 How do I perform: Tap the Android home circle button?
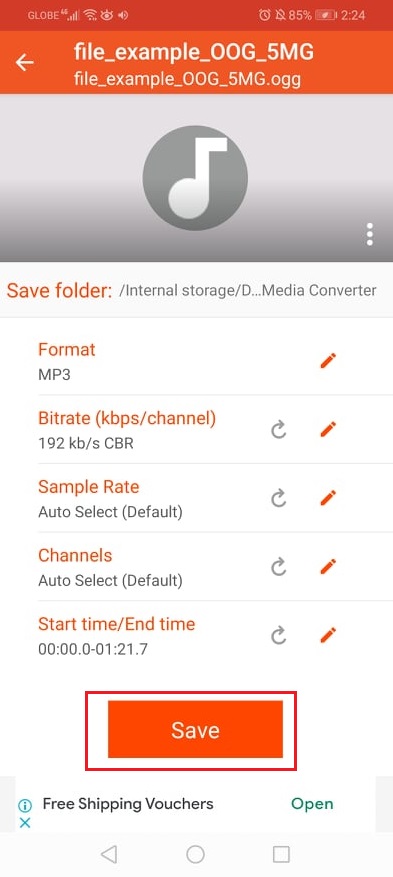point(195,854)
